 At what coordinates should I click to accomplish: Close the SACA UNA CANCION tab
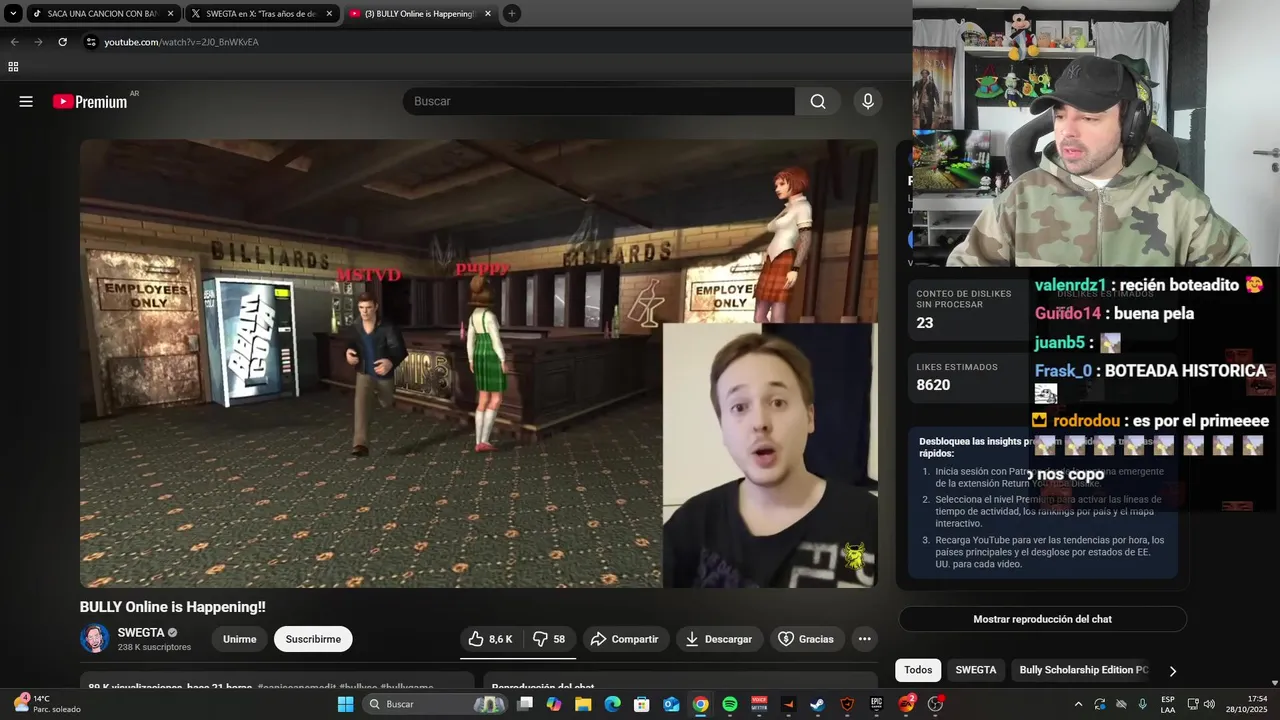click(170, 14)
